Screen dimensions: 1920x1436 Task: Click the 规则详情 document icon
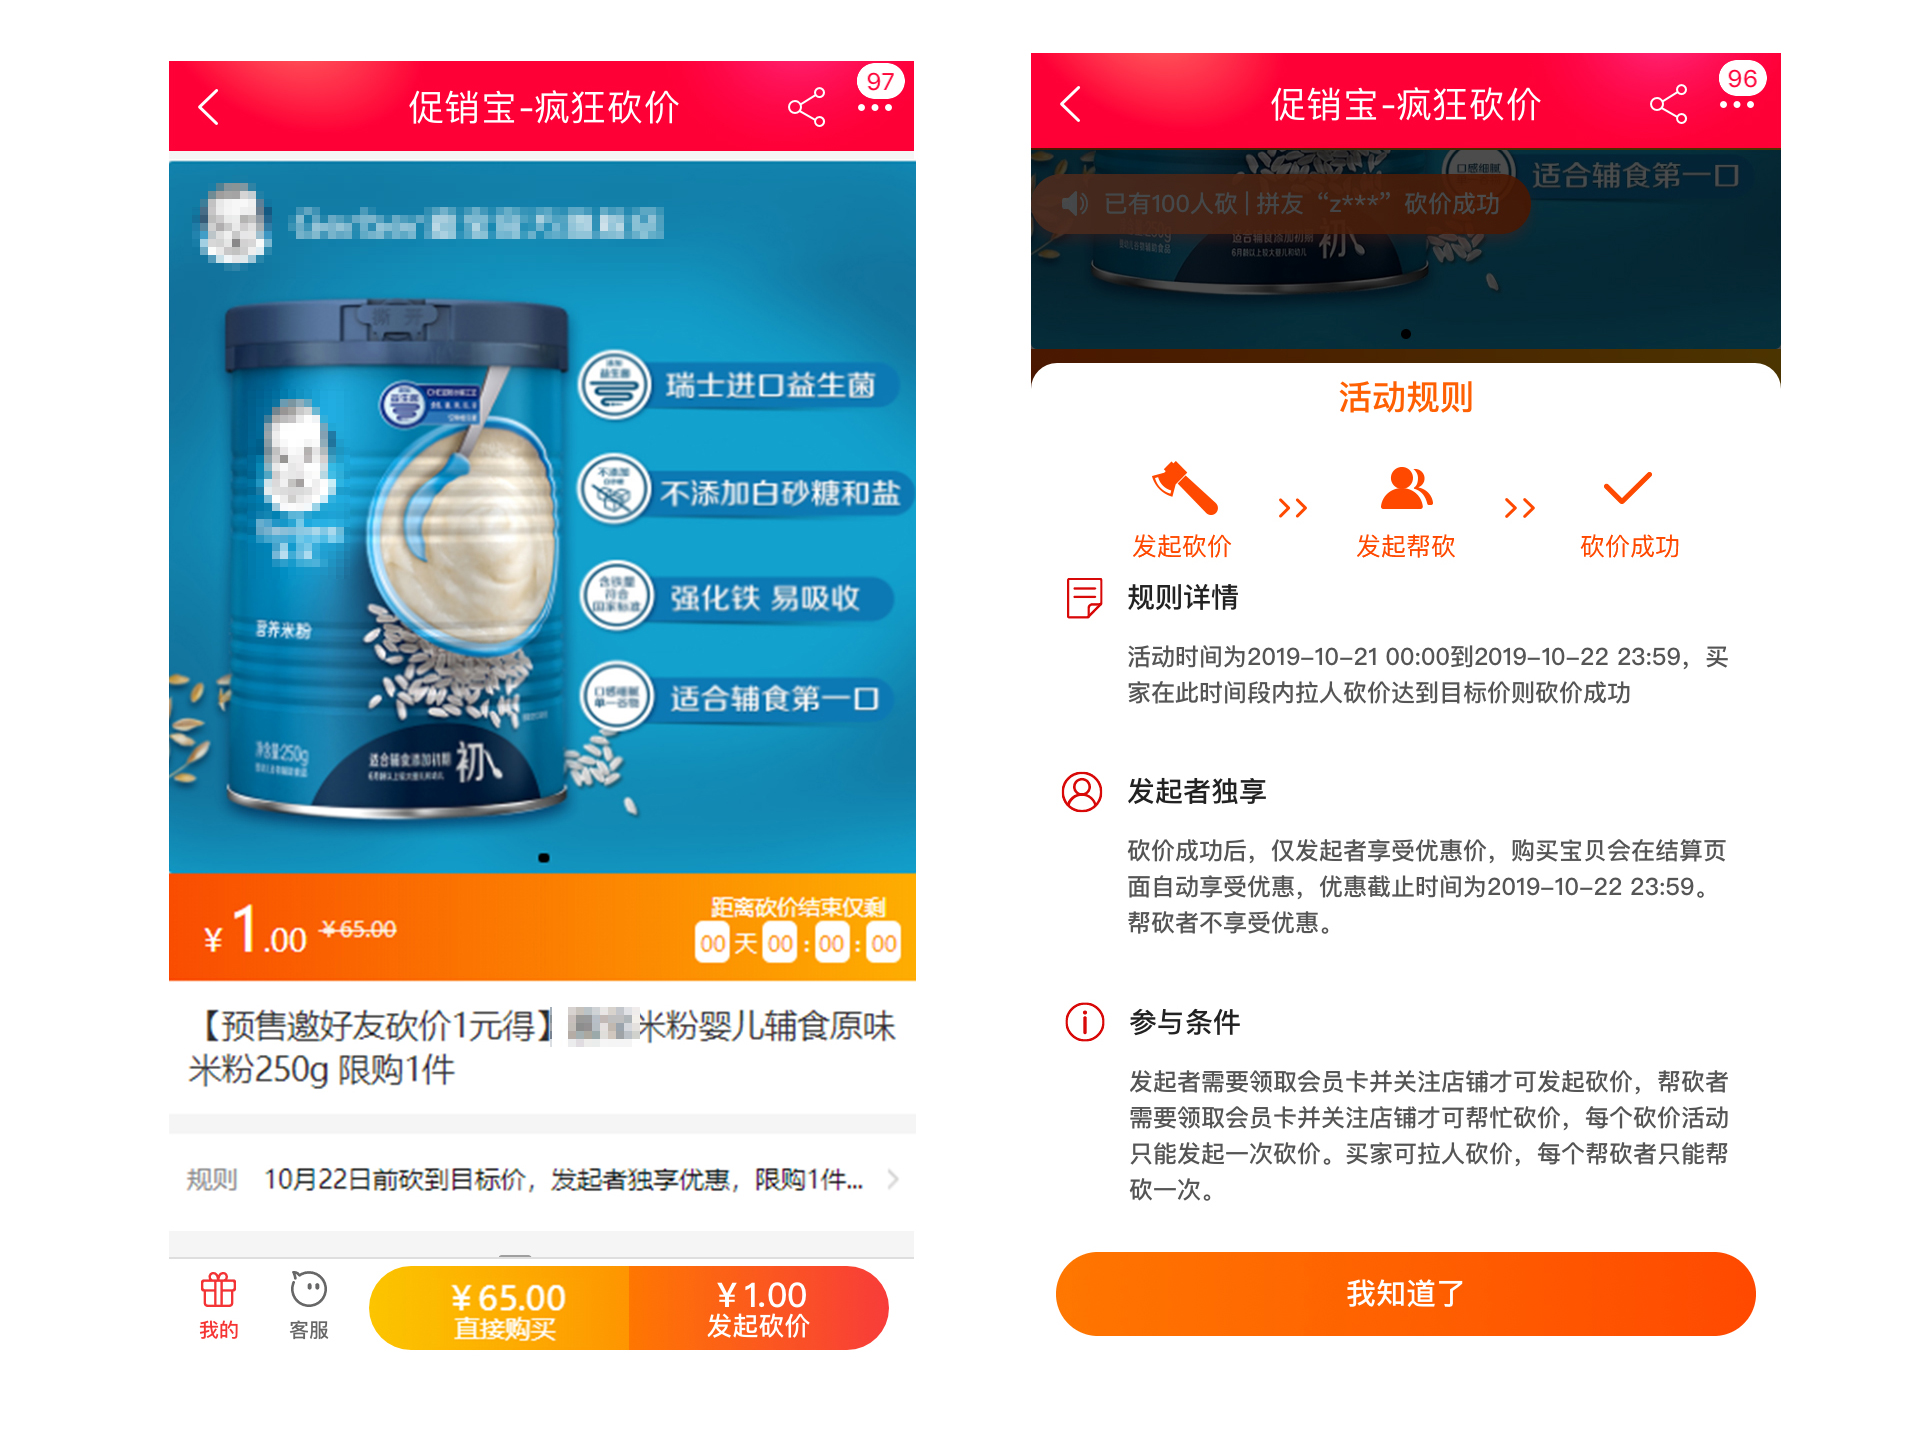point(1085,597)
